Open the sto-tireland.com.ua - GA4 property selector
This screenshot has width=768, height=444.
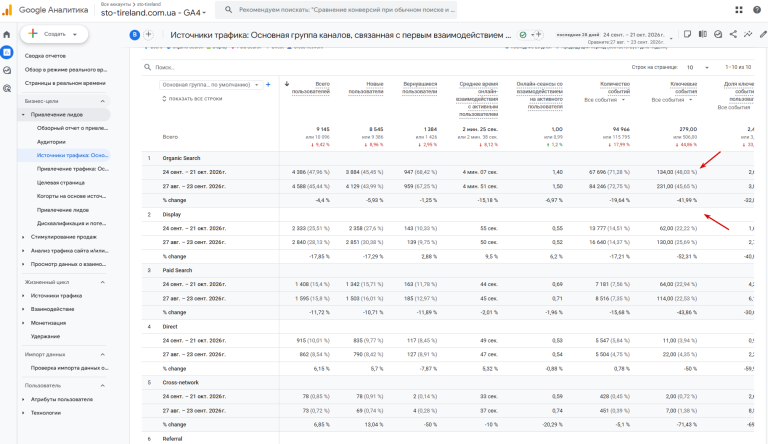tap(153, 13)
